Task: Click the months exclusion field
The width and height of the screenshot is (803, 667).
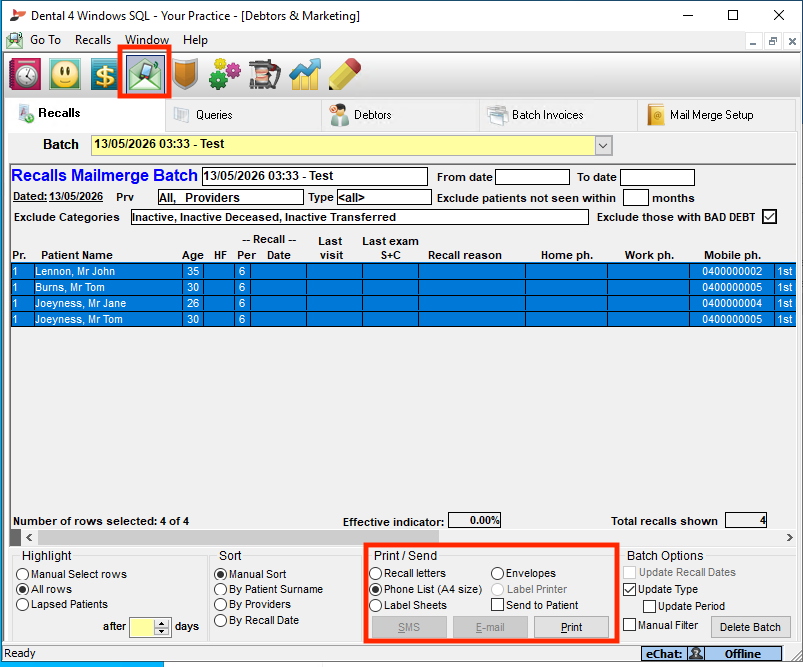Action: [636, 197]
